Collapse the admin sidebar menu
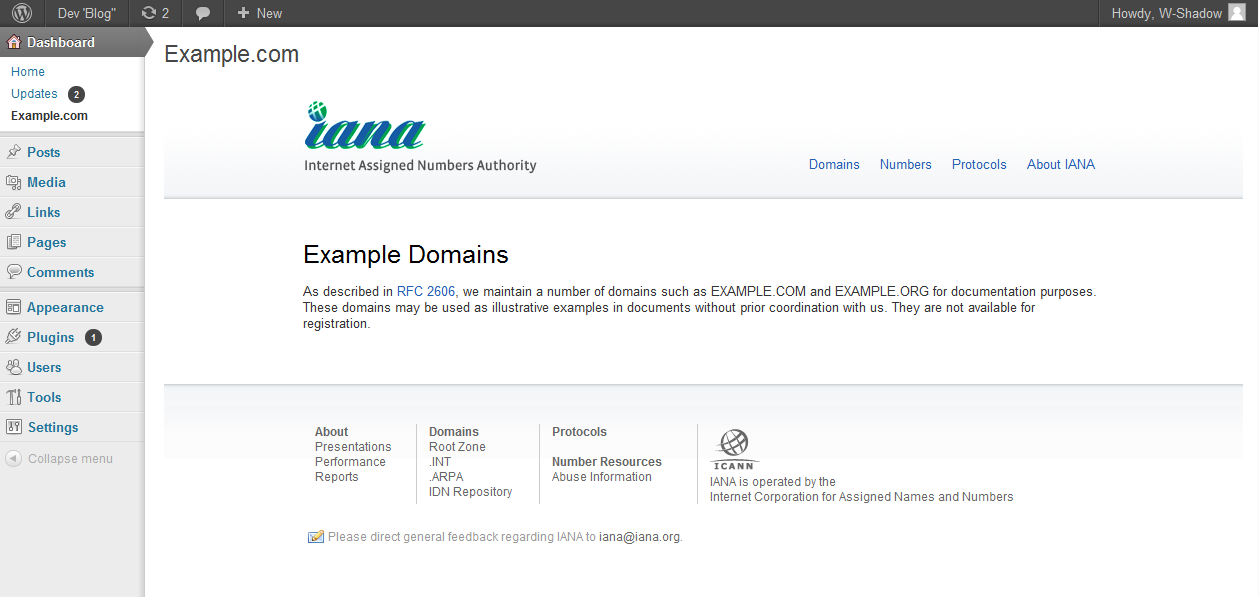This screenshot has width=1259, height=597. point(70,459)
